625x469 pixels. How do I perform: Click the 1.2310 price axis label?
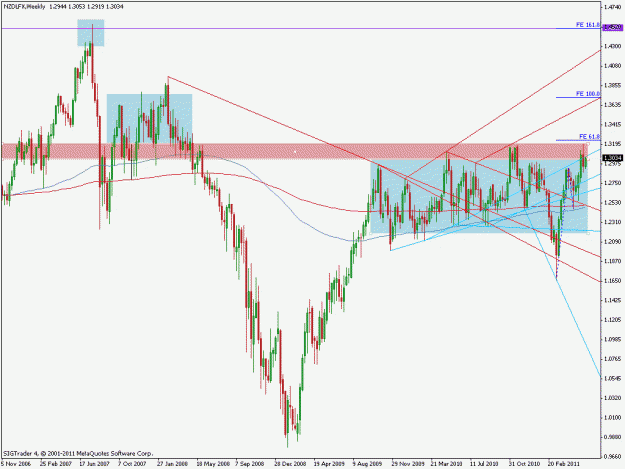coord(614,222)
